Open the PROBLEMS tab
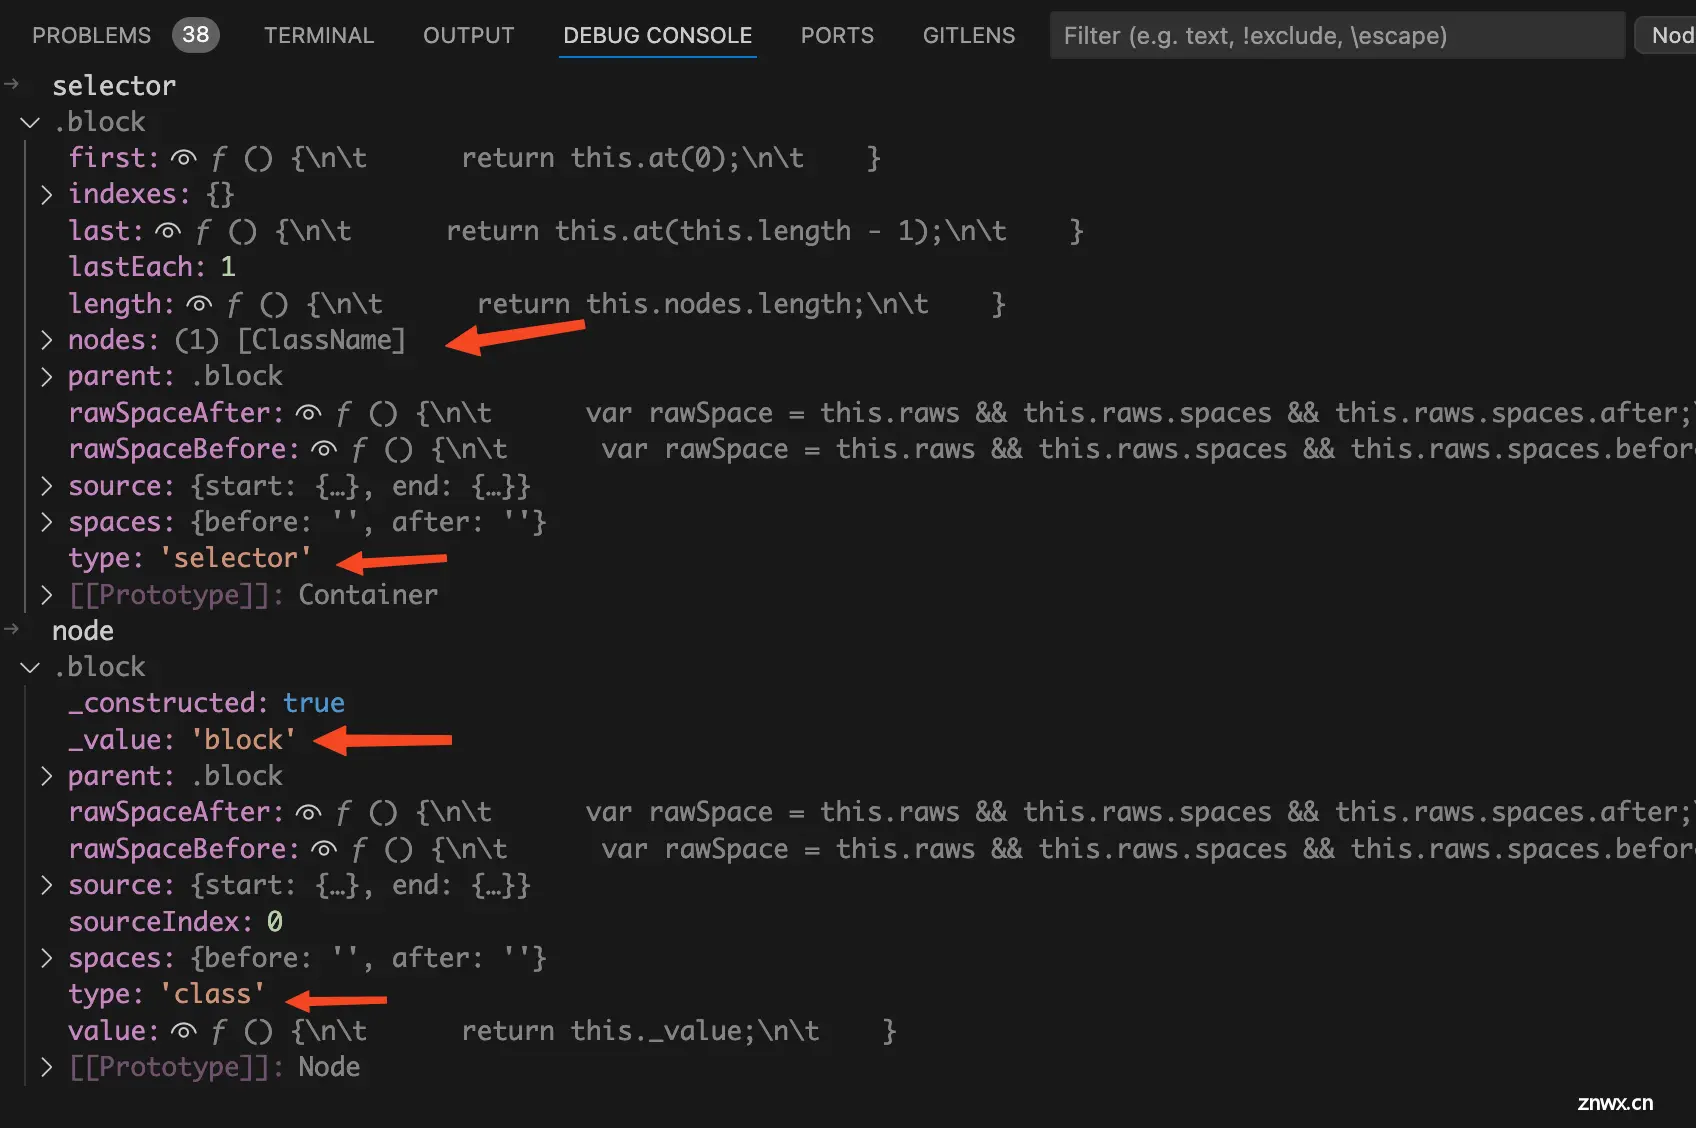Viewport: 1696px width, 1128px height. pos(91,35)
